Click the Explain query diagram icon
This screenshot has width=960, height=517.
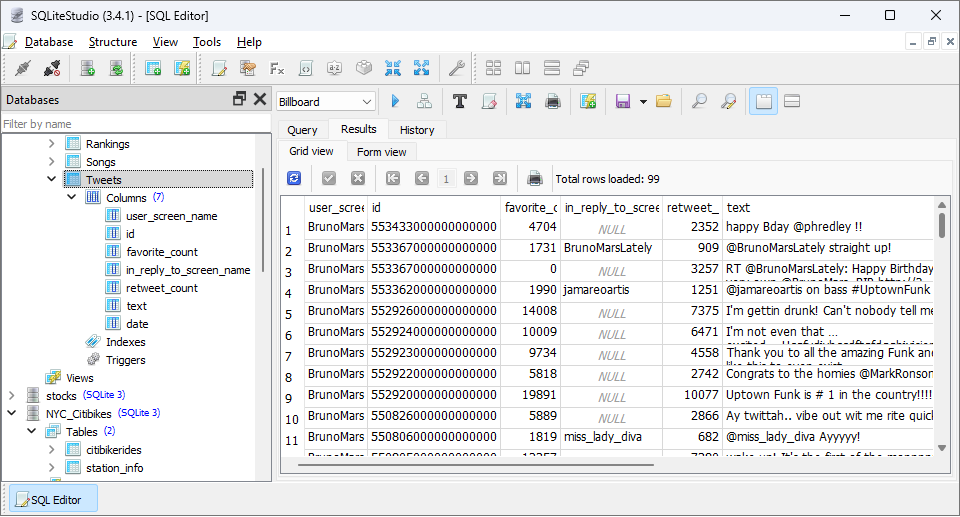(x=424, y=101)
